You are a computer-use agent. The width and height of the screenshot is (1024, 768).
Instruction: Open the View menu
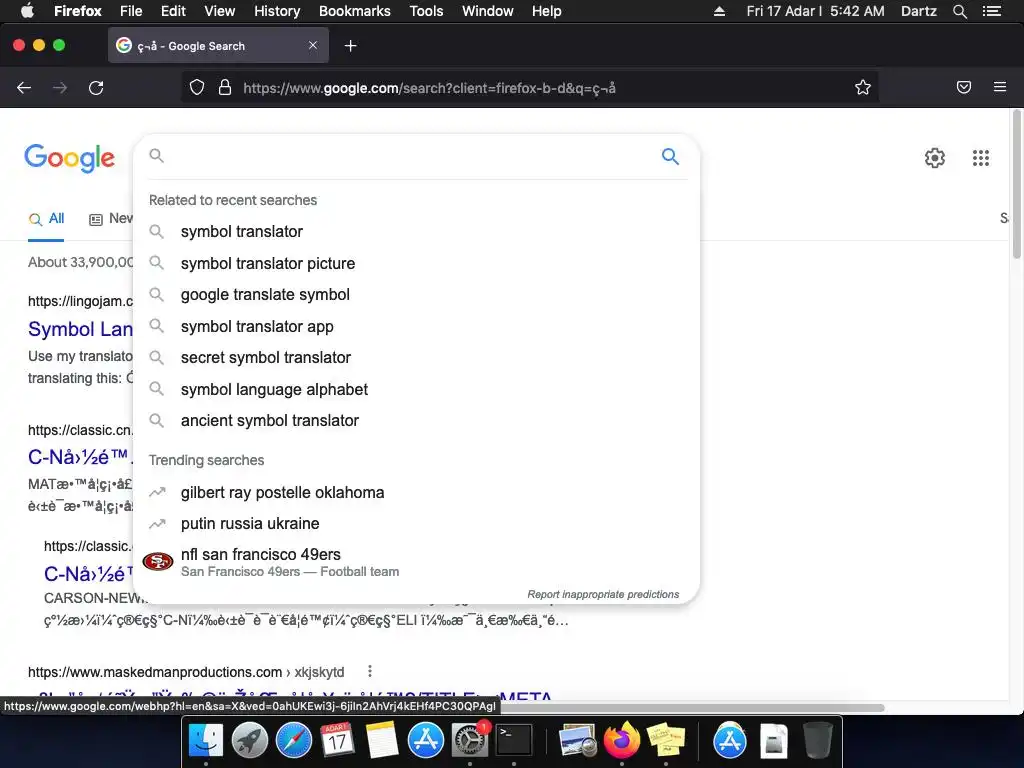pyautogui.click(x=219, y=11)
